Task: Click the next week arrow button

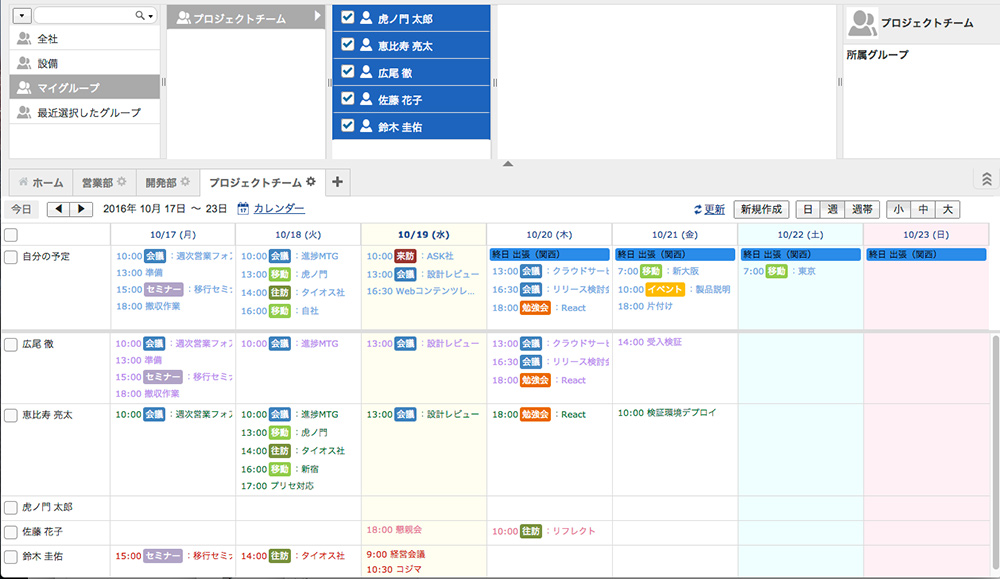Action: coord(81,209)
